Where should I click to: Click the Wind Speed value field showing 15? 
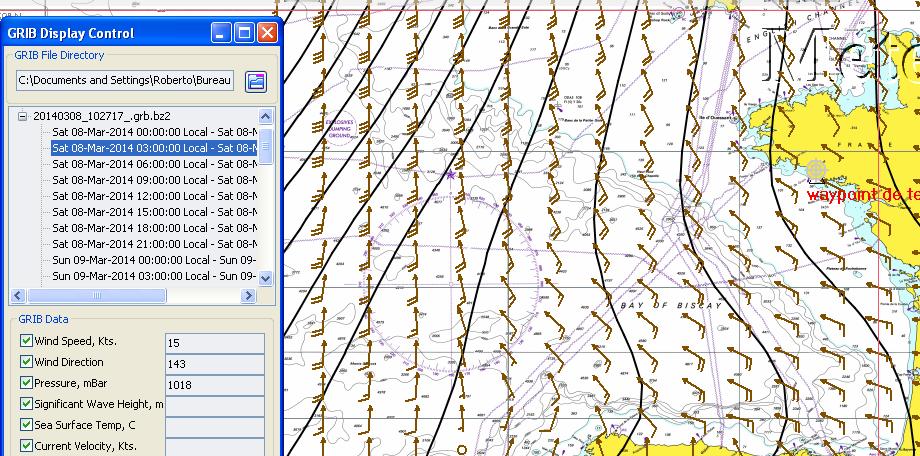215,343
